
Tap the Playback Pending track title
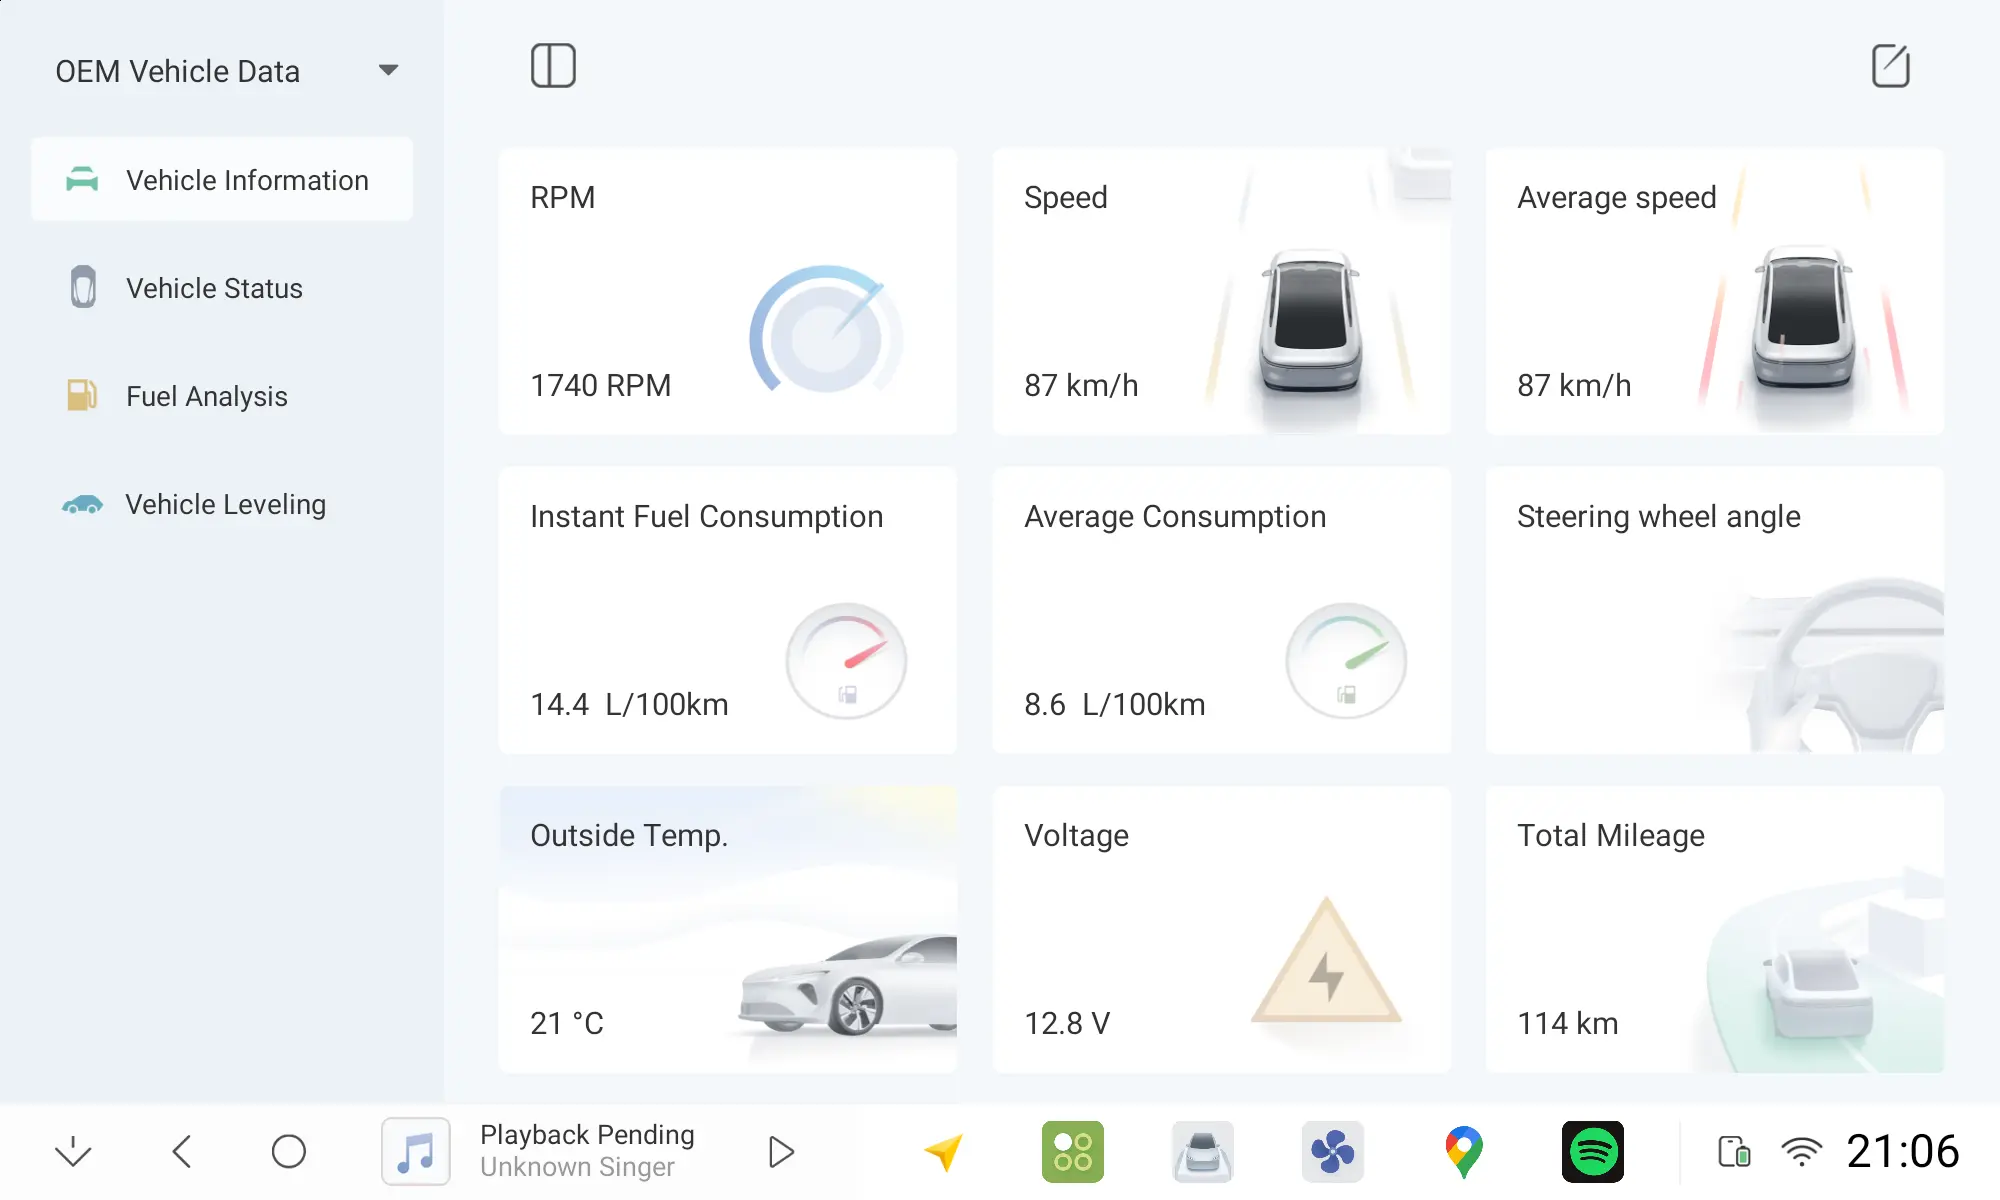(x=587, y=1134)
